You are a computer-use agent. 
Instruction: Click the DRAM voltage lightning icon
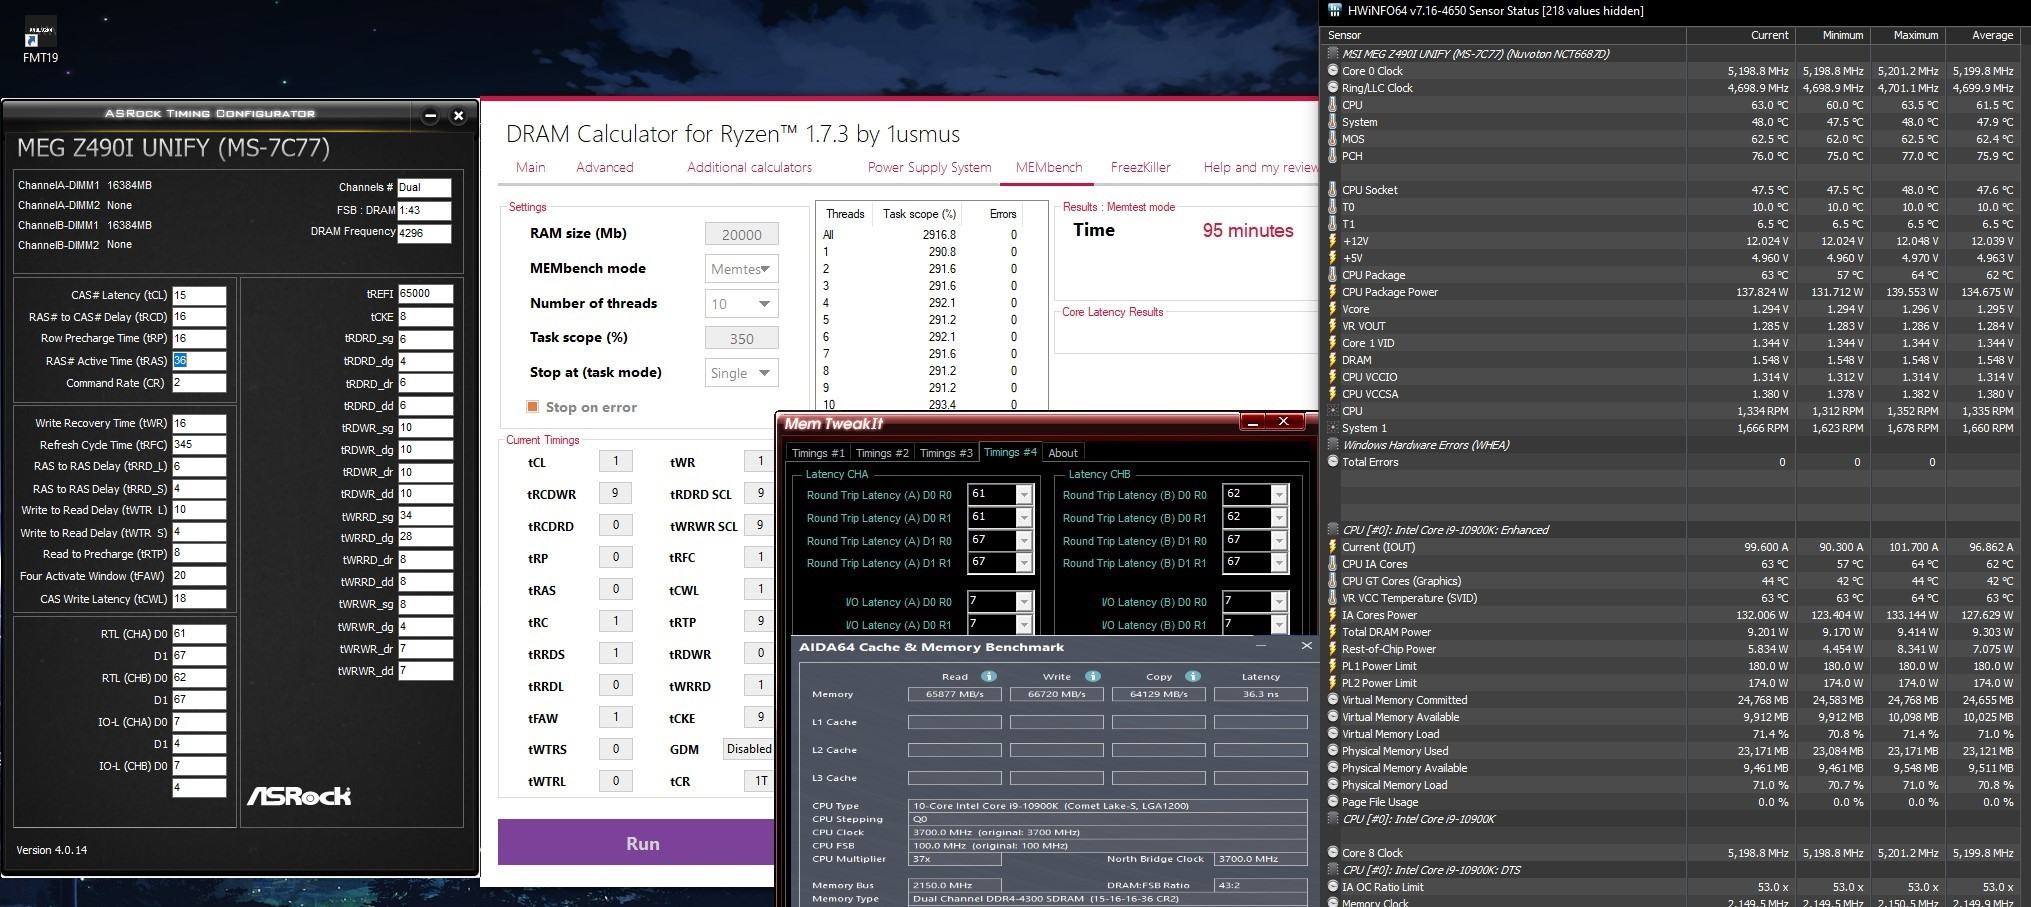point(1333,360)
